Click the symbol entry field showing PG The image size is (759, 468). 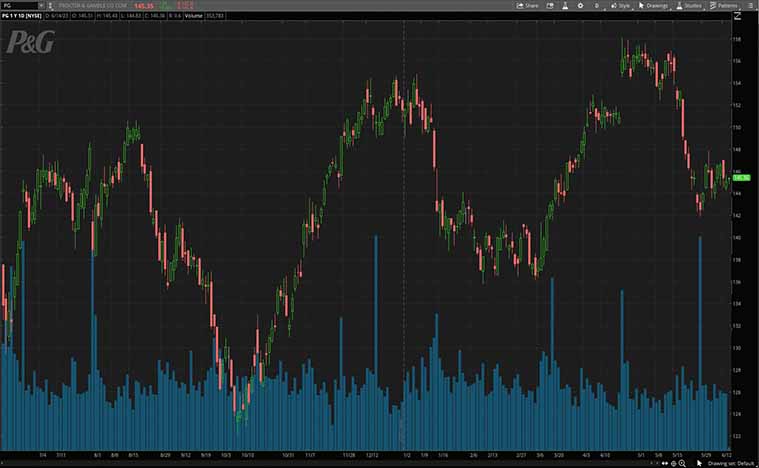19,6
